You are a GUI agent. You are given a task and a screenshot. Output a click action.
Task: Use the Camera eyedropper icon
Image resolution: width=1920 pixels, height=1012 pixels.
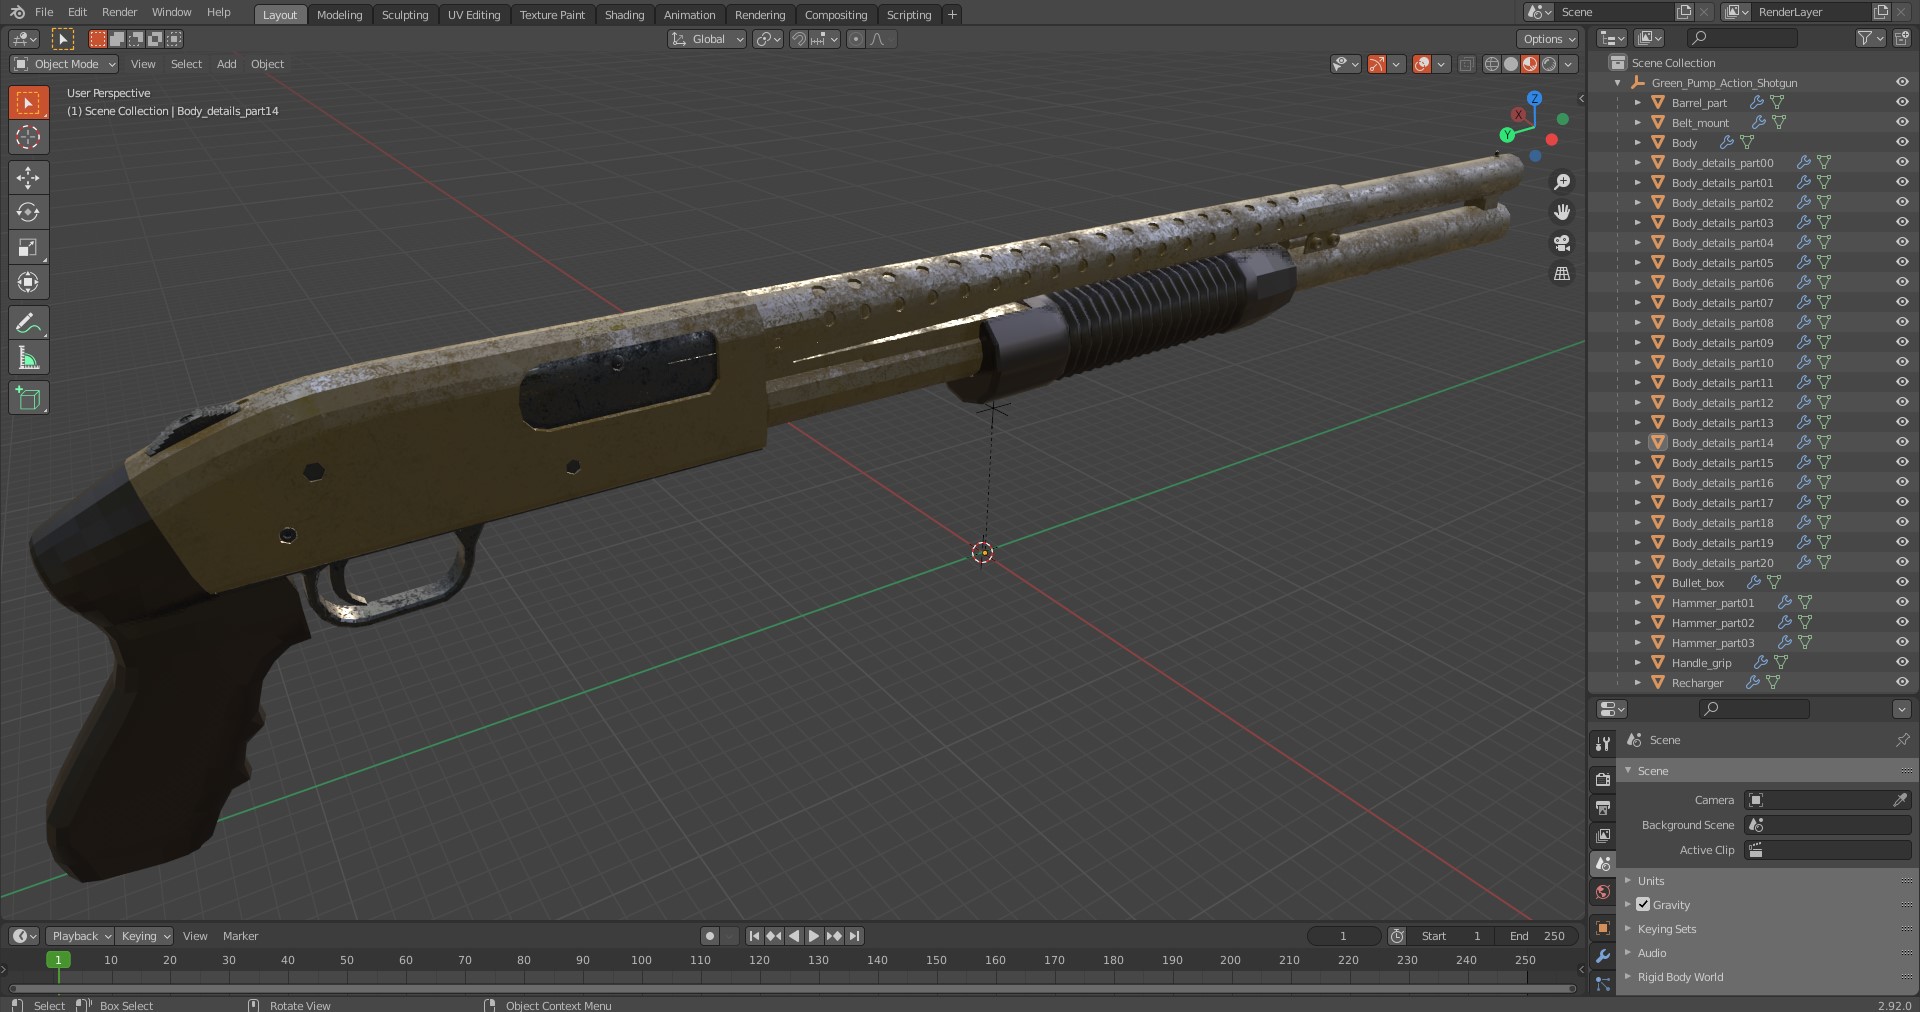pos(1899,800)
